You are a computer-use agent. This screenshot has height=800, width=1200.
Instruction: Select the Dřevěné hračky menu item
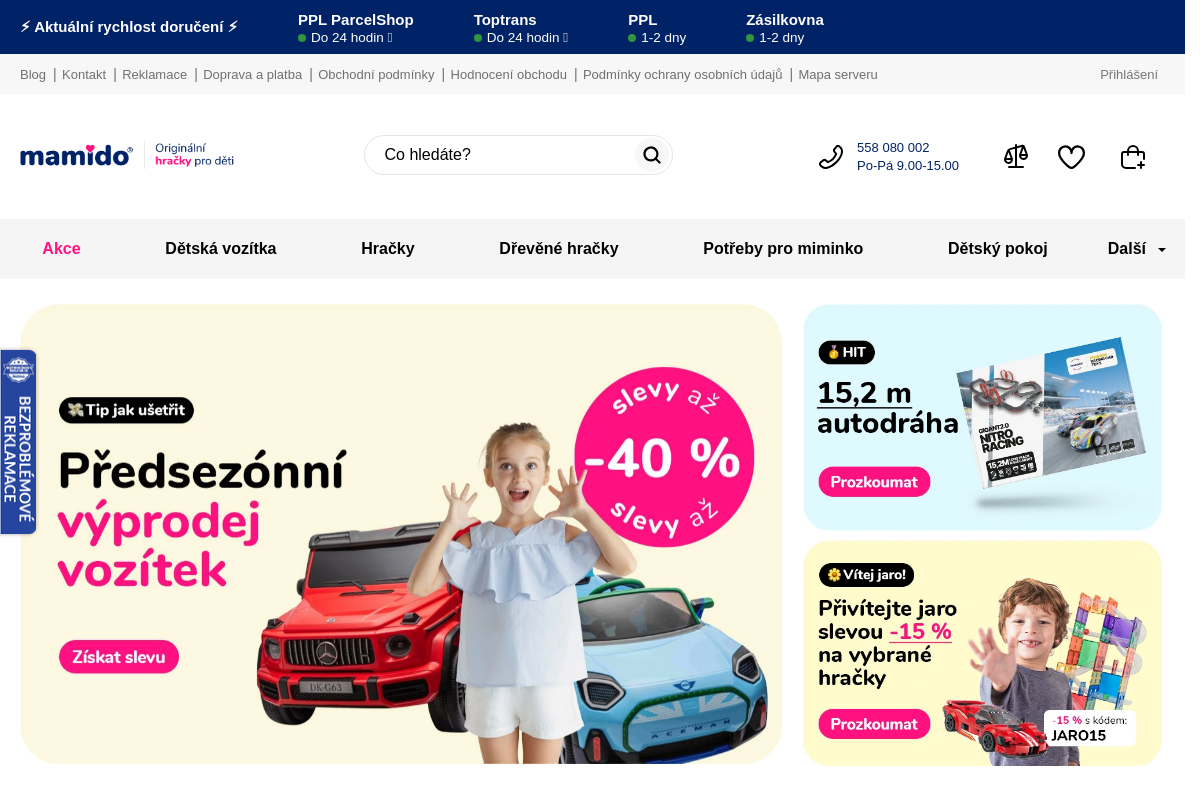pyautogui.click(x=559, y=249)
